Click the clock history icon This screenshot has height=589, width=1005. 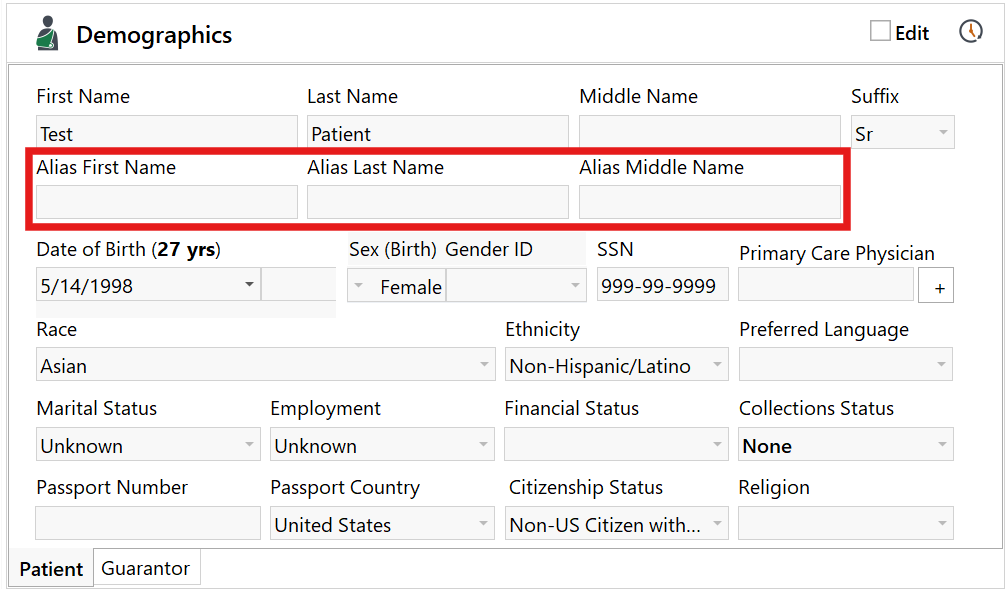point(970,32)
